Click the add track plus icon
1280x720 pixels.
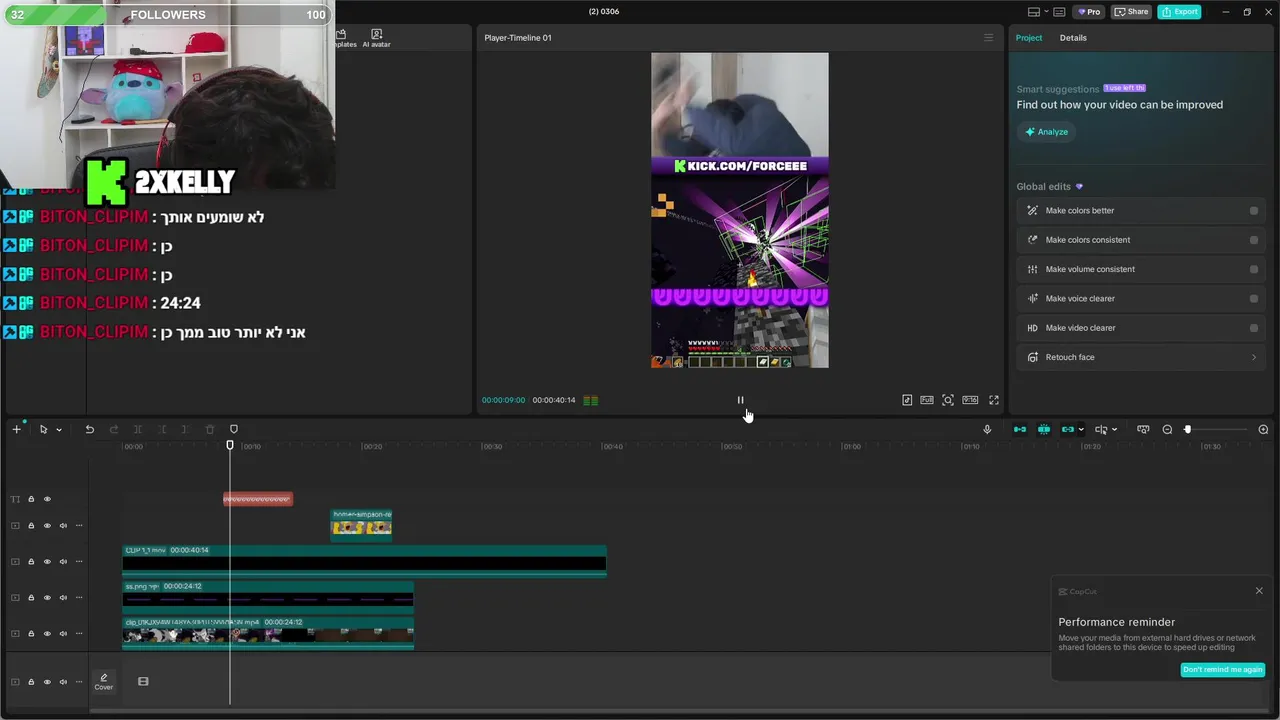[x=16, y=429]
